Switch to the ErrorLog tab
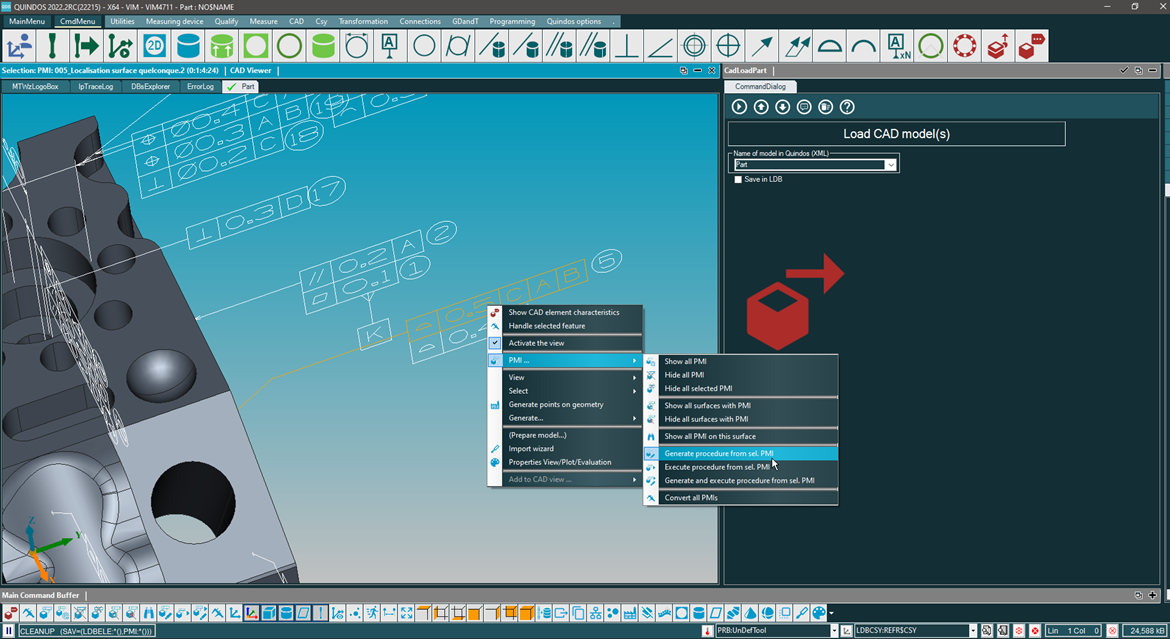This screenshot has width=1170, height=639. pyautogui.click(x=199, y=86)
